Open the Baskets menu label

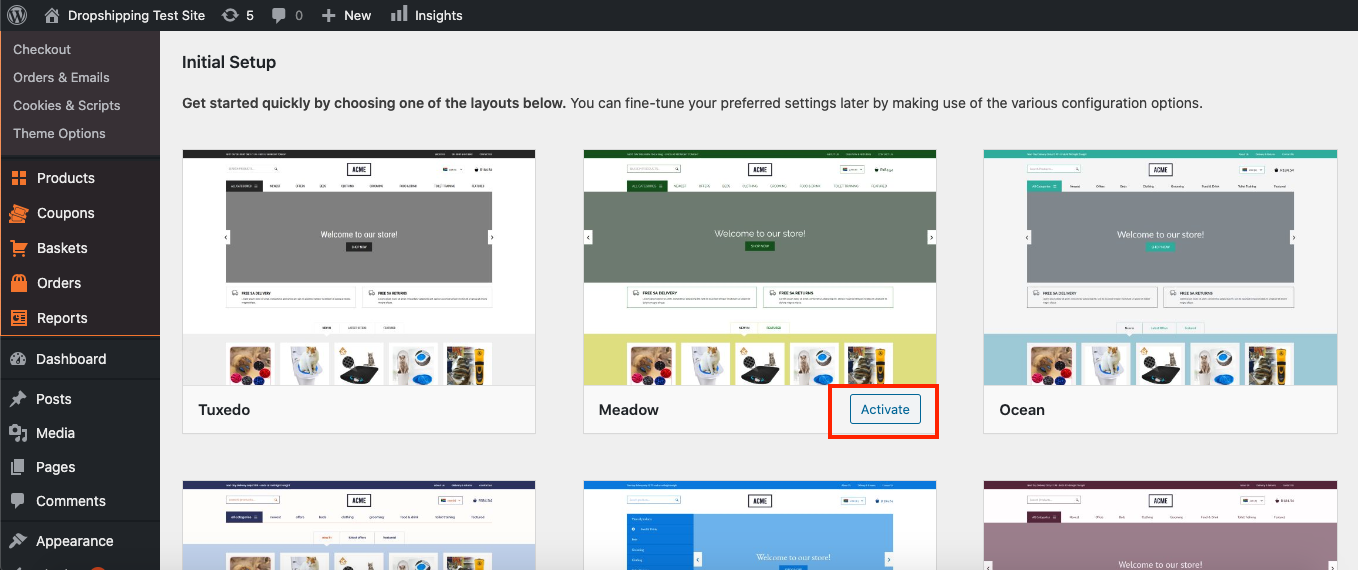click(x=62, y=248)
